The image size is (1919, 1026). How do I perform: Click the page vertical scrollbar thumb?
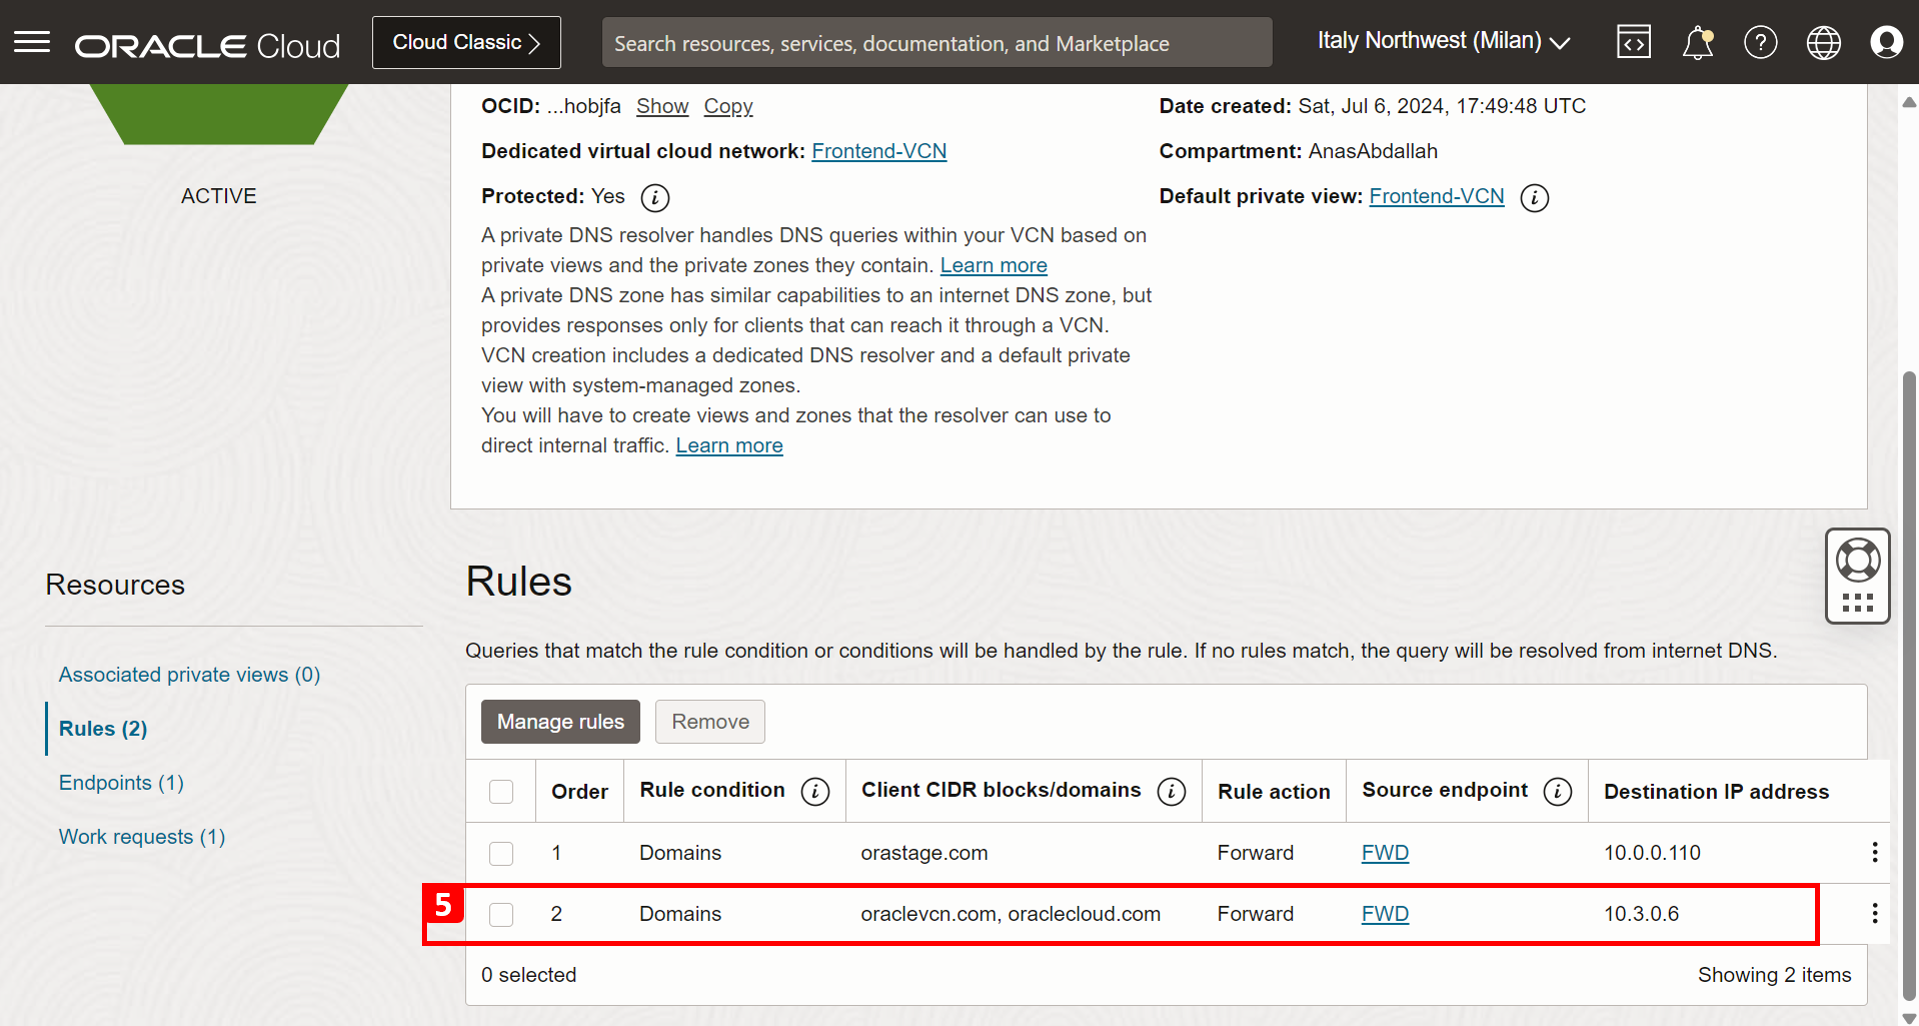tap(1909, 685)
